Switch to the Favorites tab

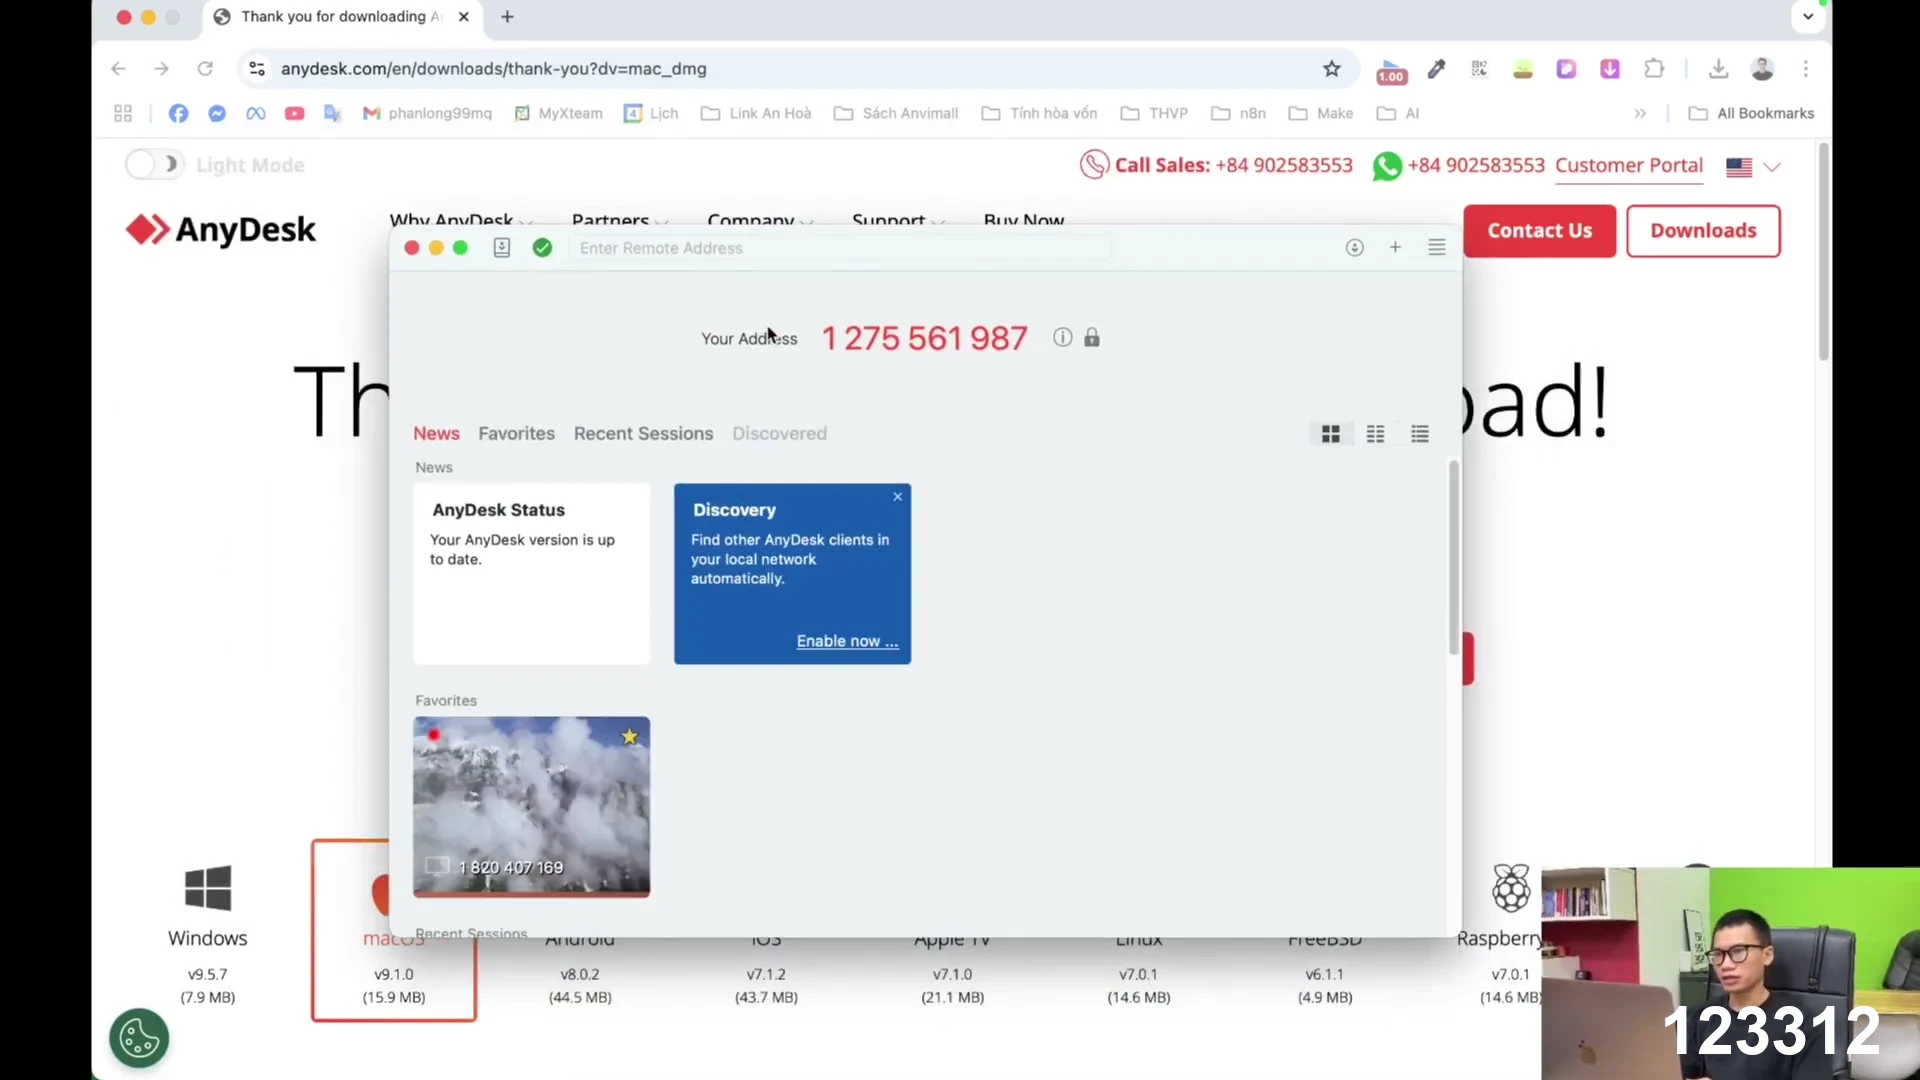tap(516, 433)
